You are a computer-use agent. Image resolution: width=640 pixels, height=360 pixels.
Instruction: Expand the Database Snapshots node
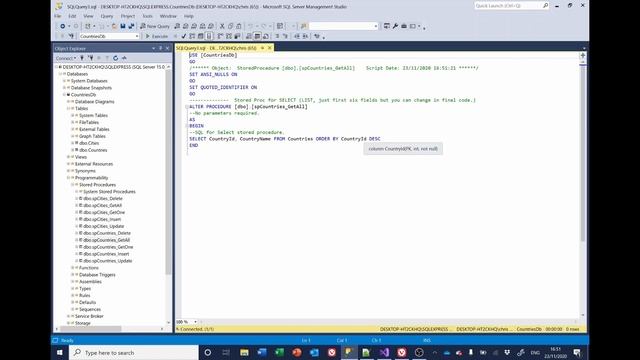(x=64, y=88)
